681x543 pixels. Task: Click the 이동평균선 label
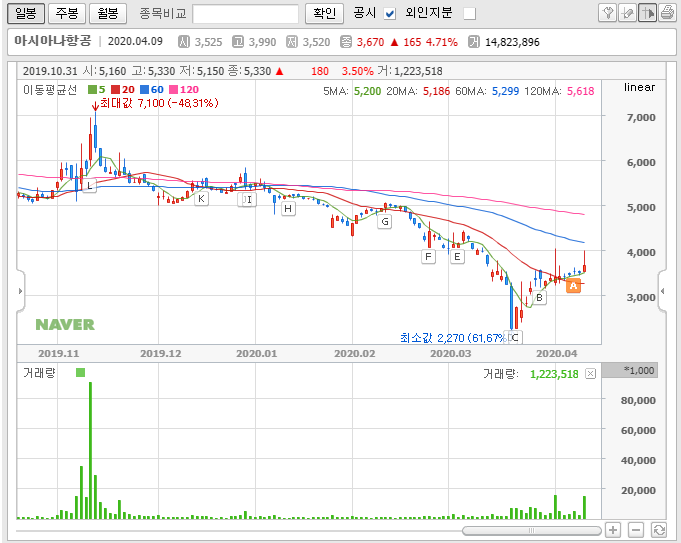coord(50,90)
